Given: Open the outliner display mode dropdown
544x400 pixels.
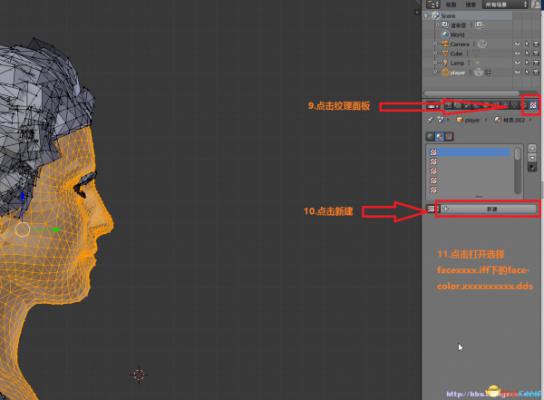Looking at the screenshot, I should tap(505, 5).
